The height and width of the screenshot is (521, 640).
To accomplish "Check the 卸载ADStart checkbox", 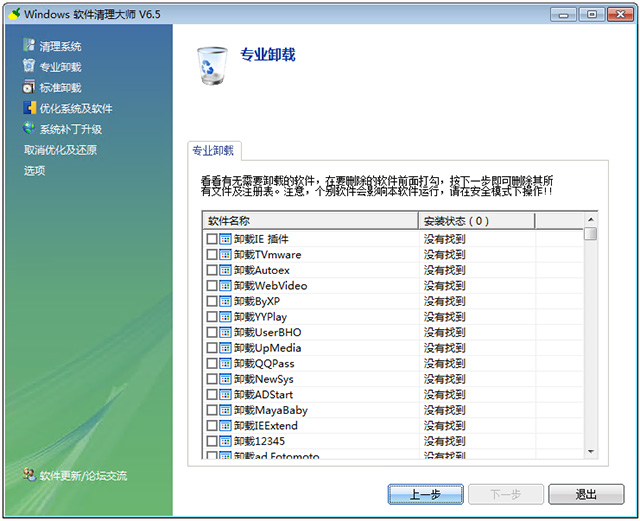I will coord(212,394).
